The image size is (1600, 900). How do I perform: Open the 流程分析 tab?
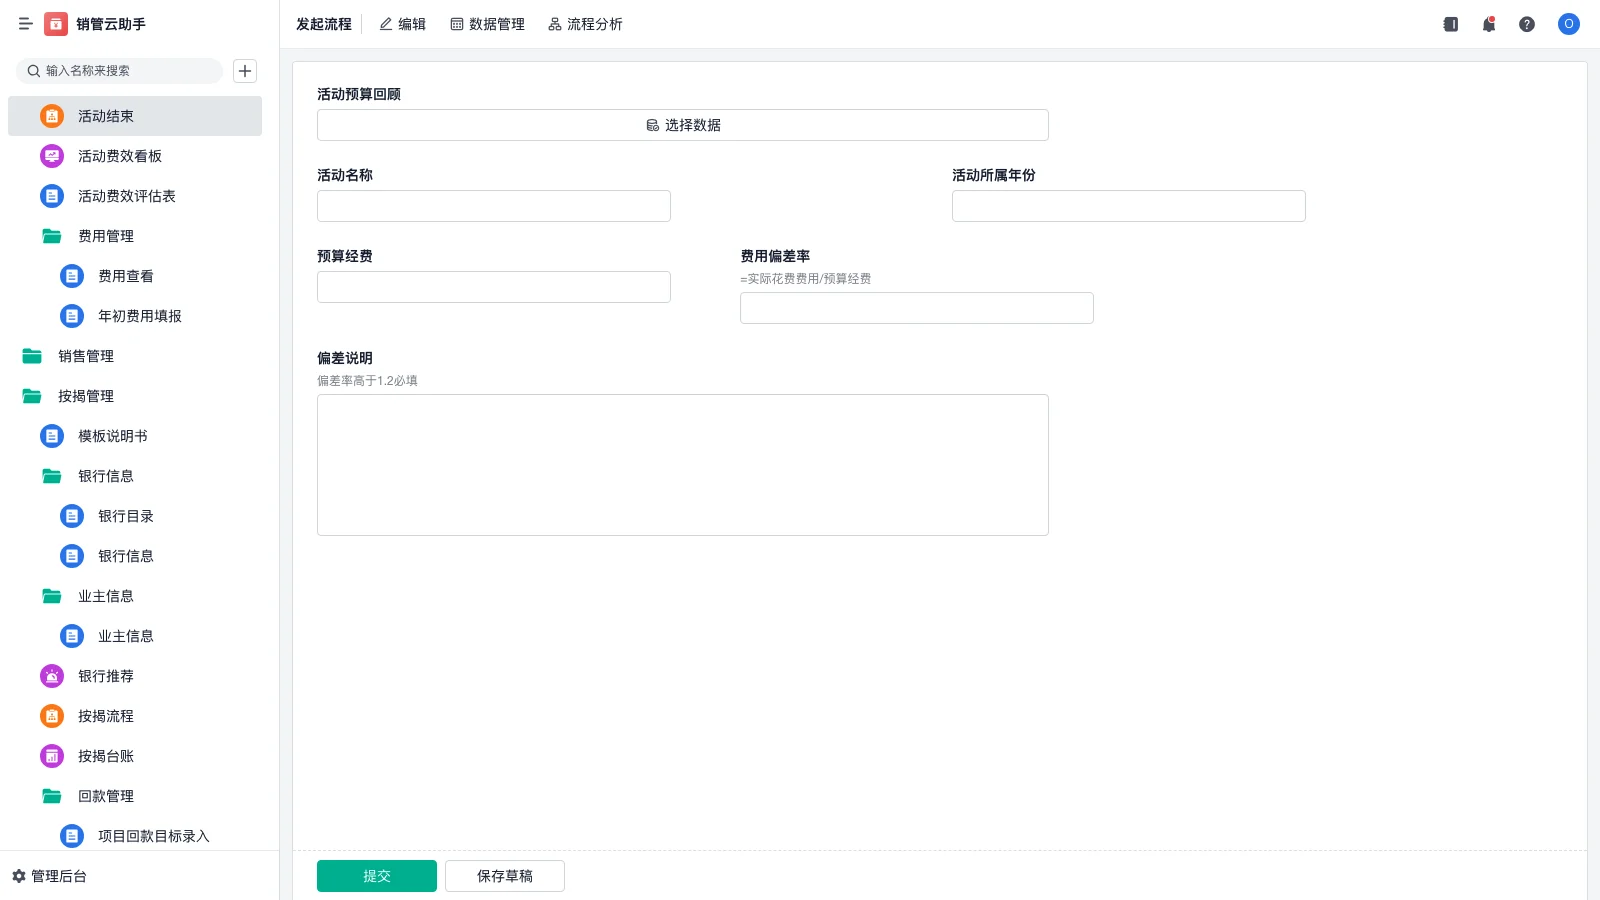click(585, 24)
